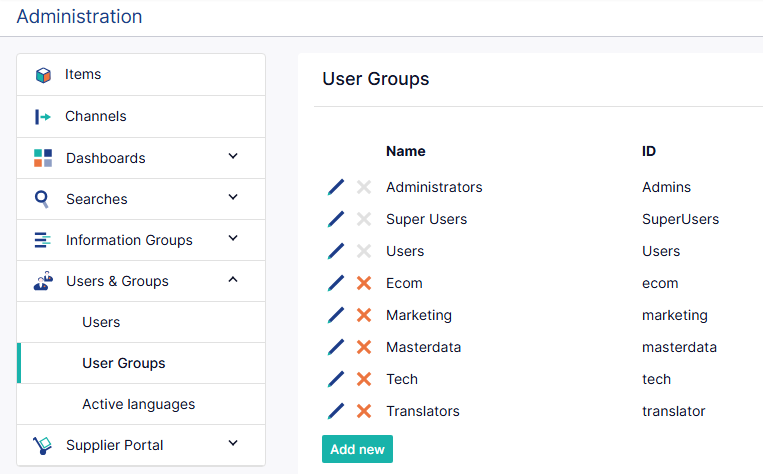
Task: Click the Searches magnifier icon
Action: (42, 199)
